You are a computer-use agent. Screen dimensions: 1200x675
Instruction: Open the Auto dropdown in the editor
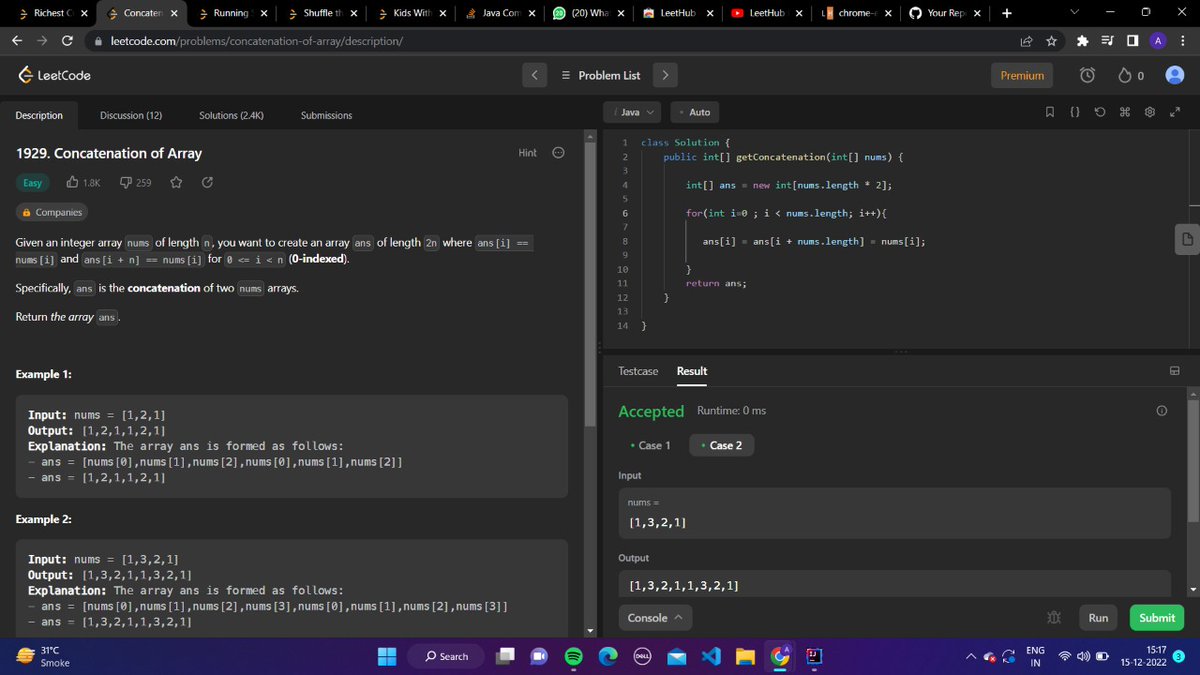coord(695,112)
